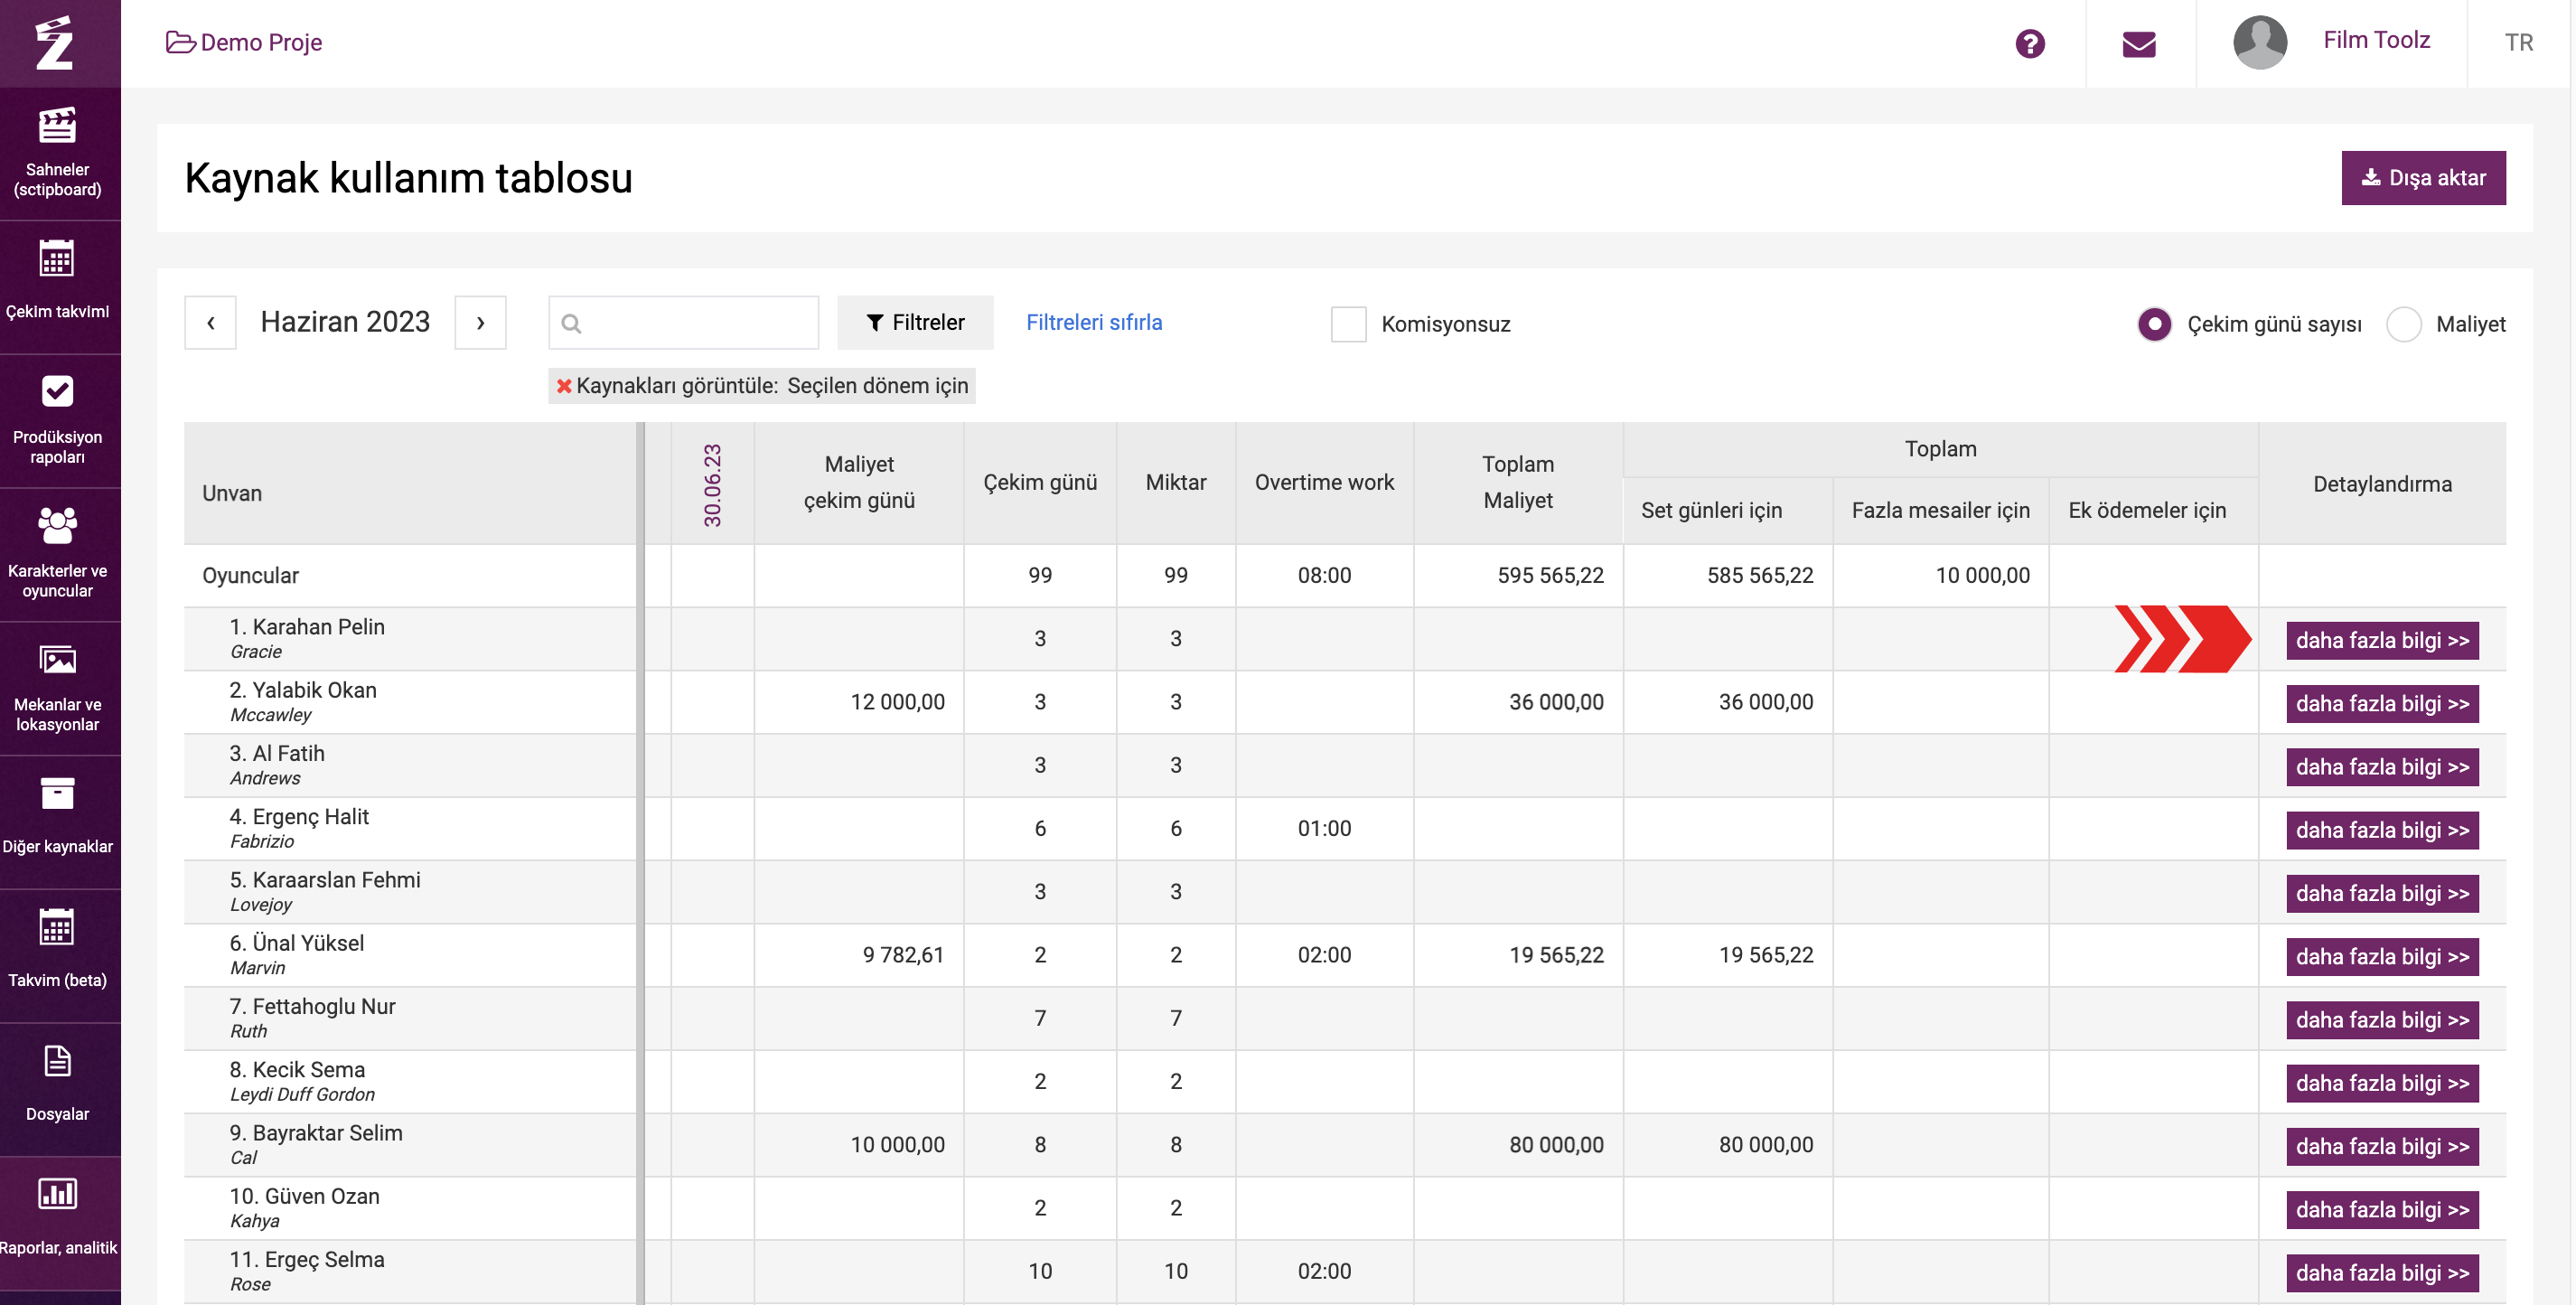
Task: Open Filtreler filter panel
Action: [x=915, y=322]
